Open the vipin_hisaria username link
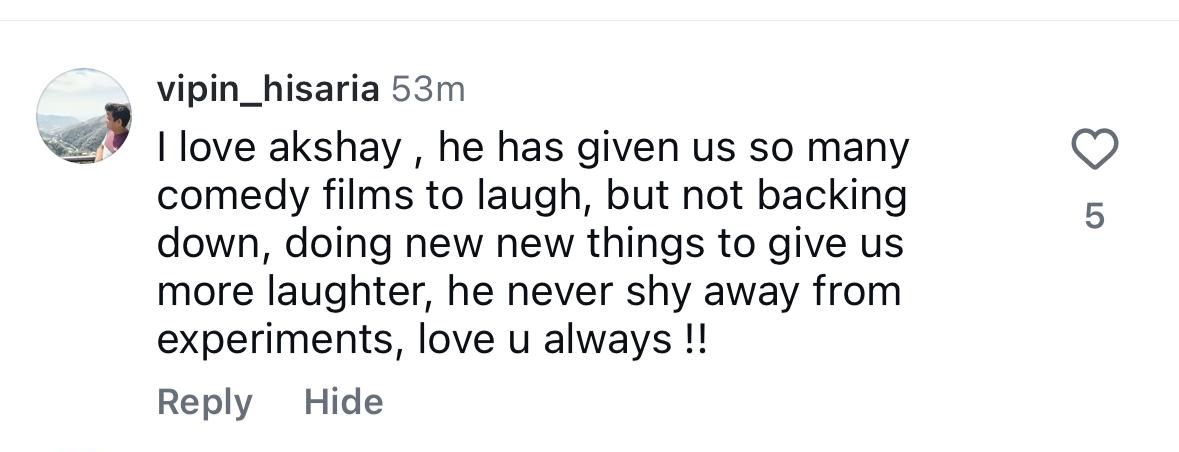Image resolution: width=1179 pixels, height=452 pixels. click(268, 91)
